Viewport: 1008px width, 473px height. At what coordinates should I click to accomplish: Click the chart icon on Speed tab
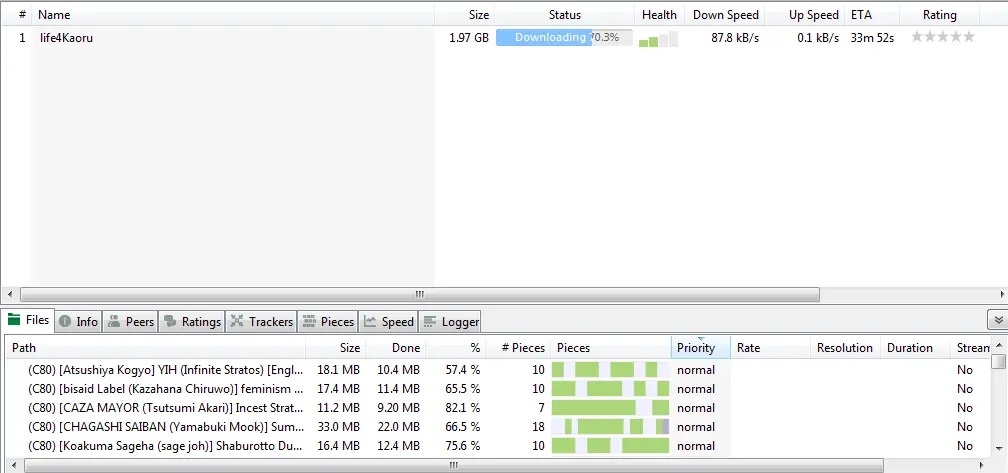pos(370,321)
